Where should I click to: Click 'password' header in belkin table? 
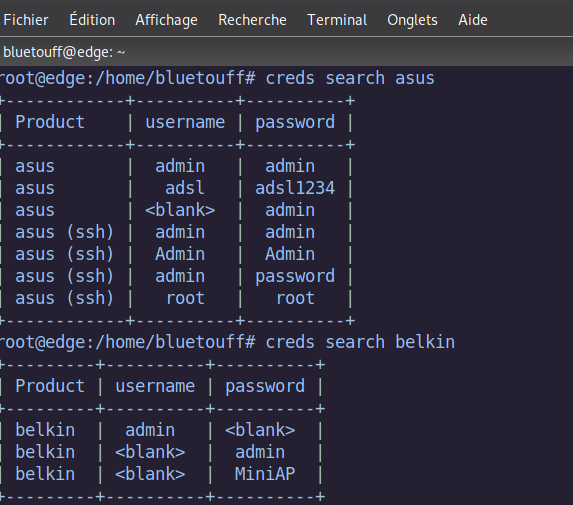coord(265,386)
